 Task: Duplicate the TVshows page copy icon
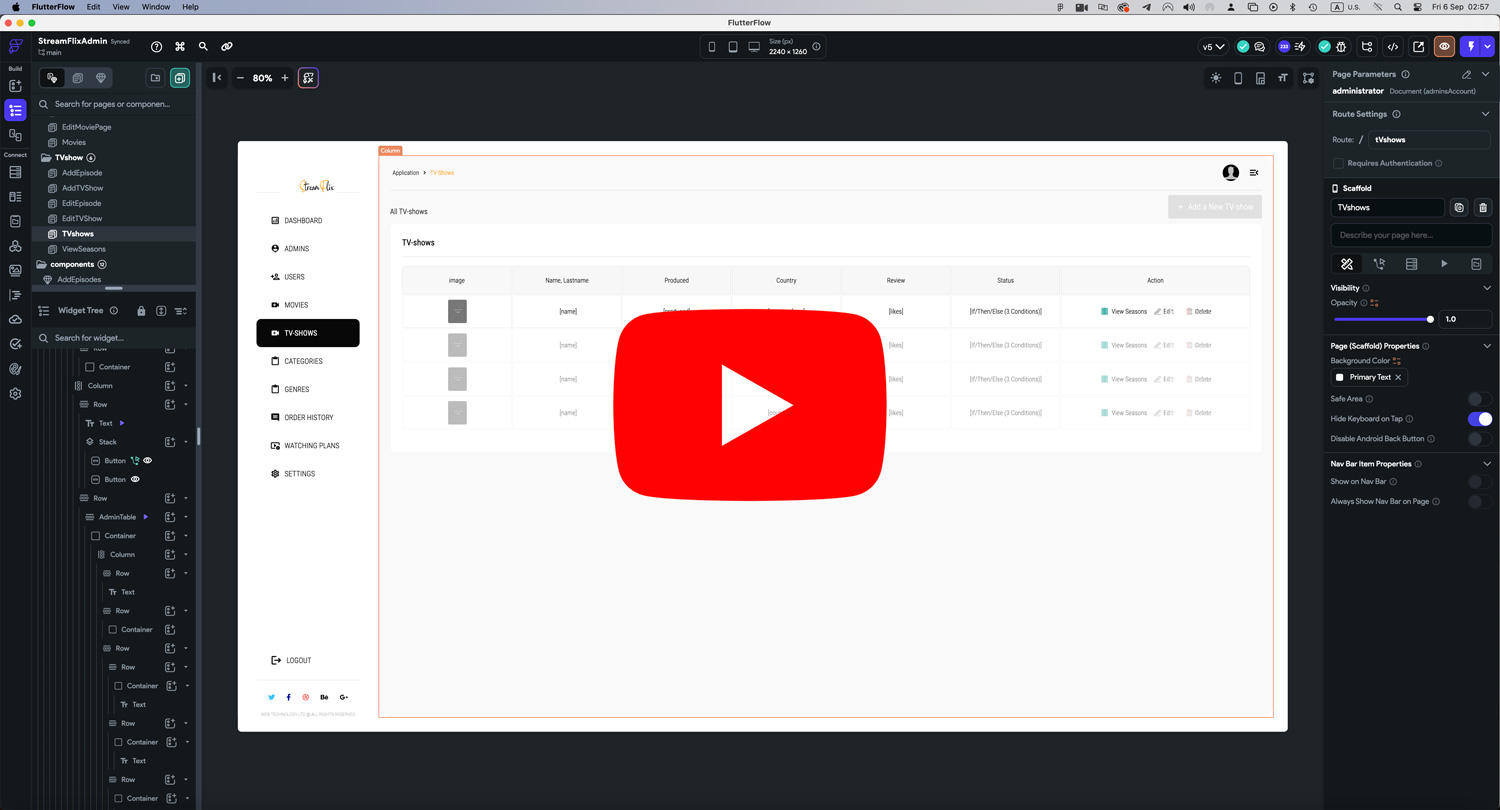(x=1459, y=208)
